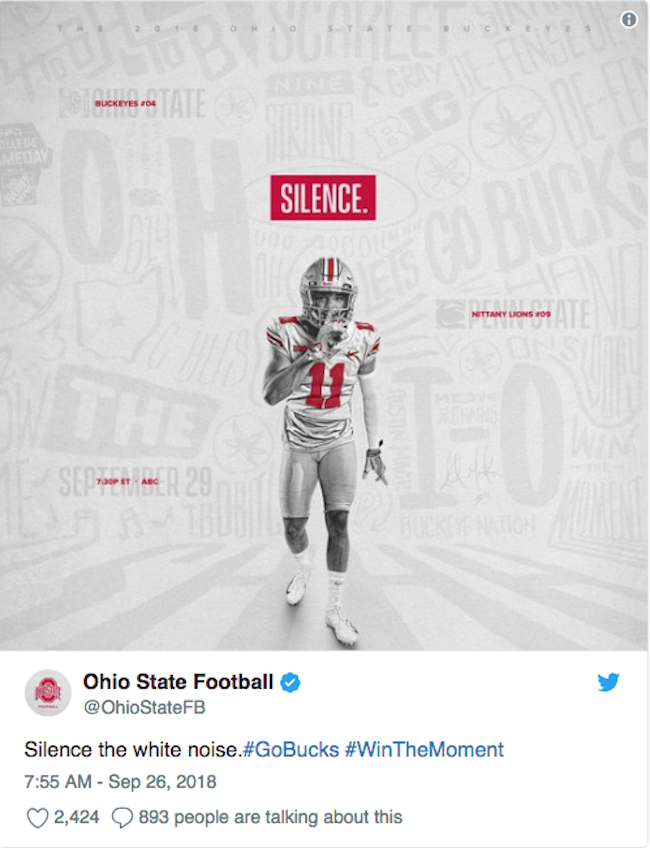This screenshot has width=650, height=848.
Task: Click the player wearing number 11
Action: click(324, 449)
